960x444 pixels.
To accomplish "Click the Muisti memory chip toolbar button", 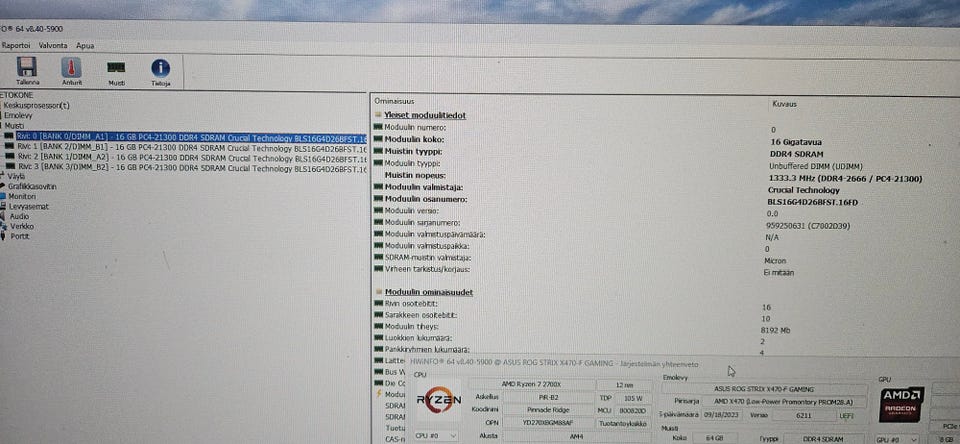I will 116,67.
